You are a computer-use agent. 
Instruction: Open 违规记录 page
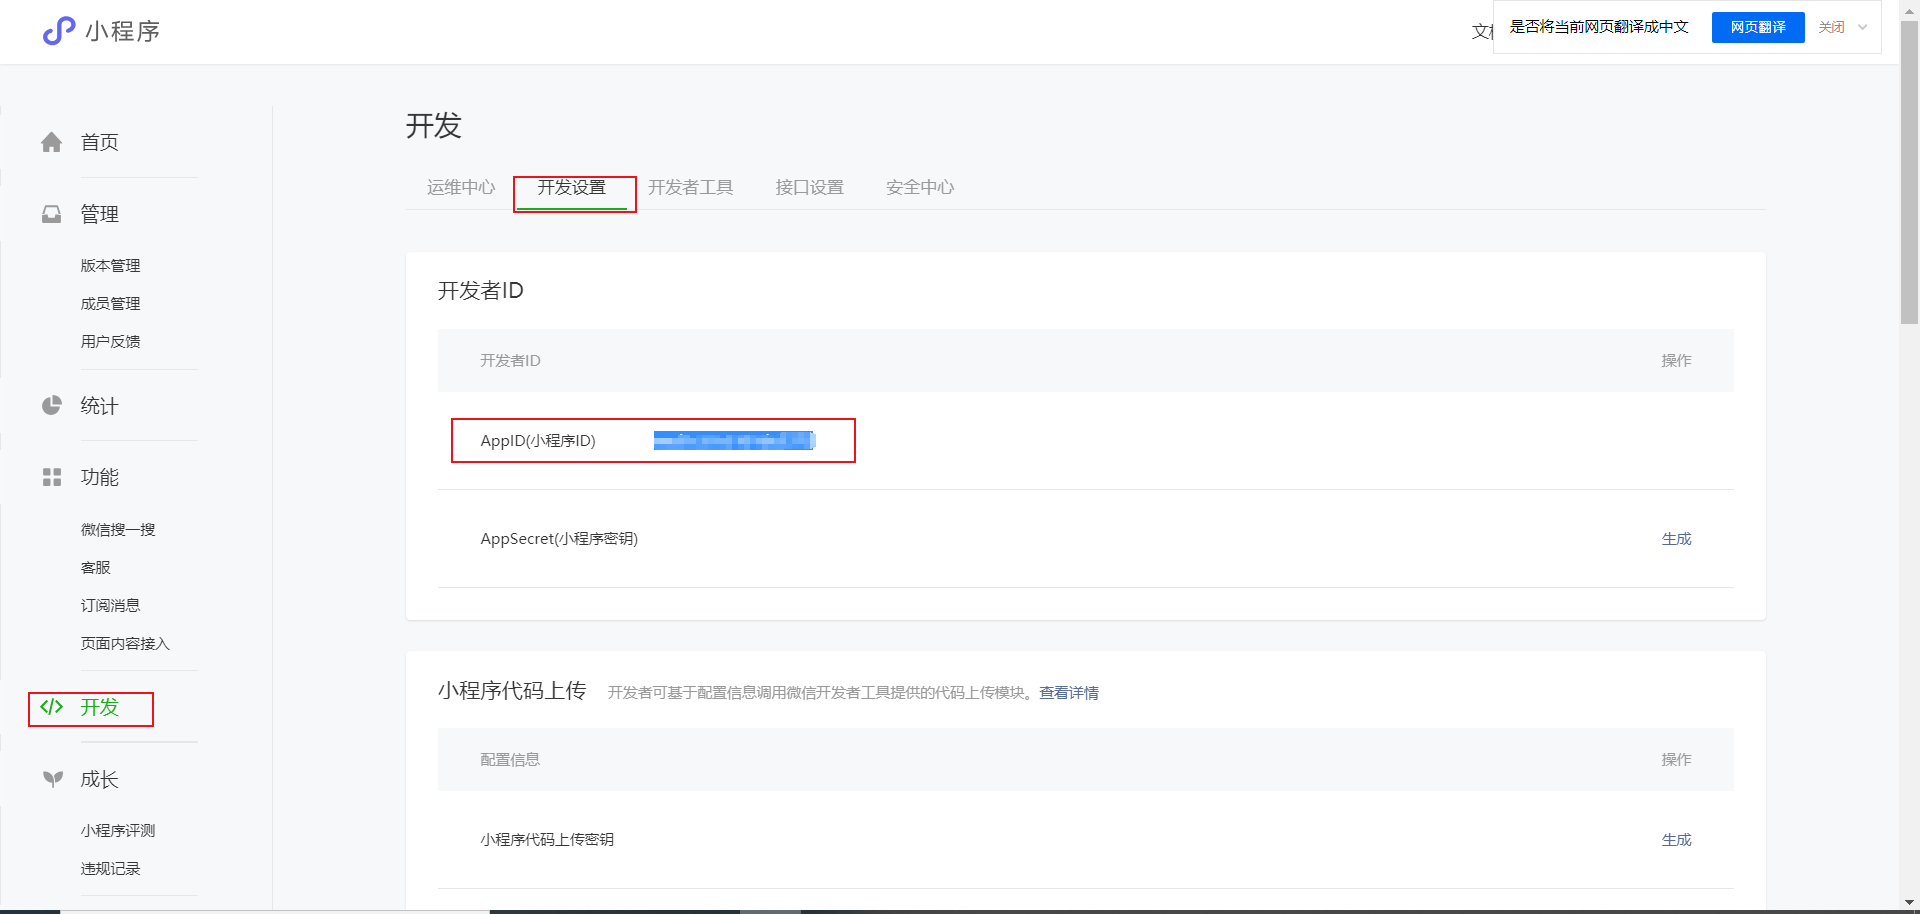point(111,868)
